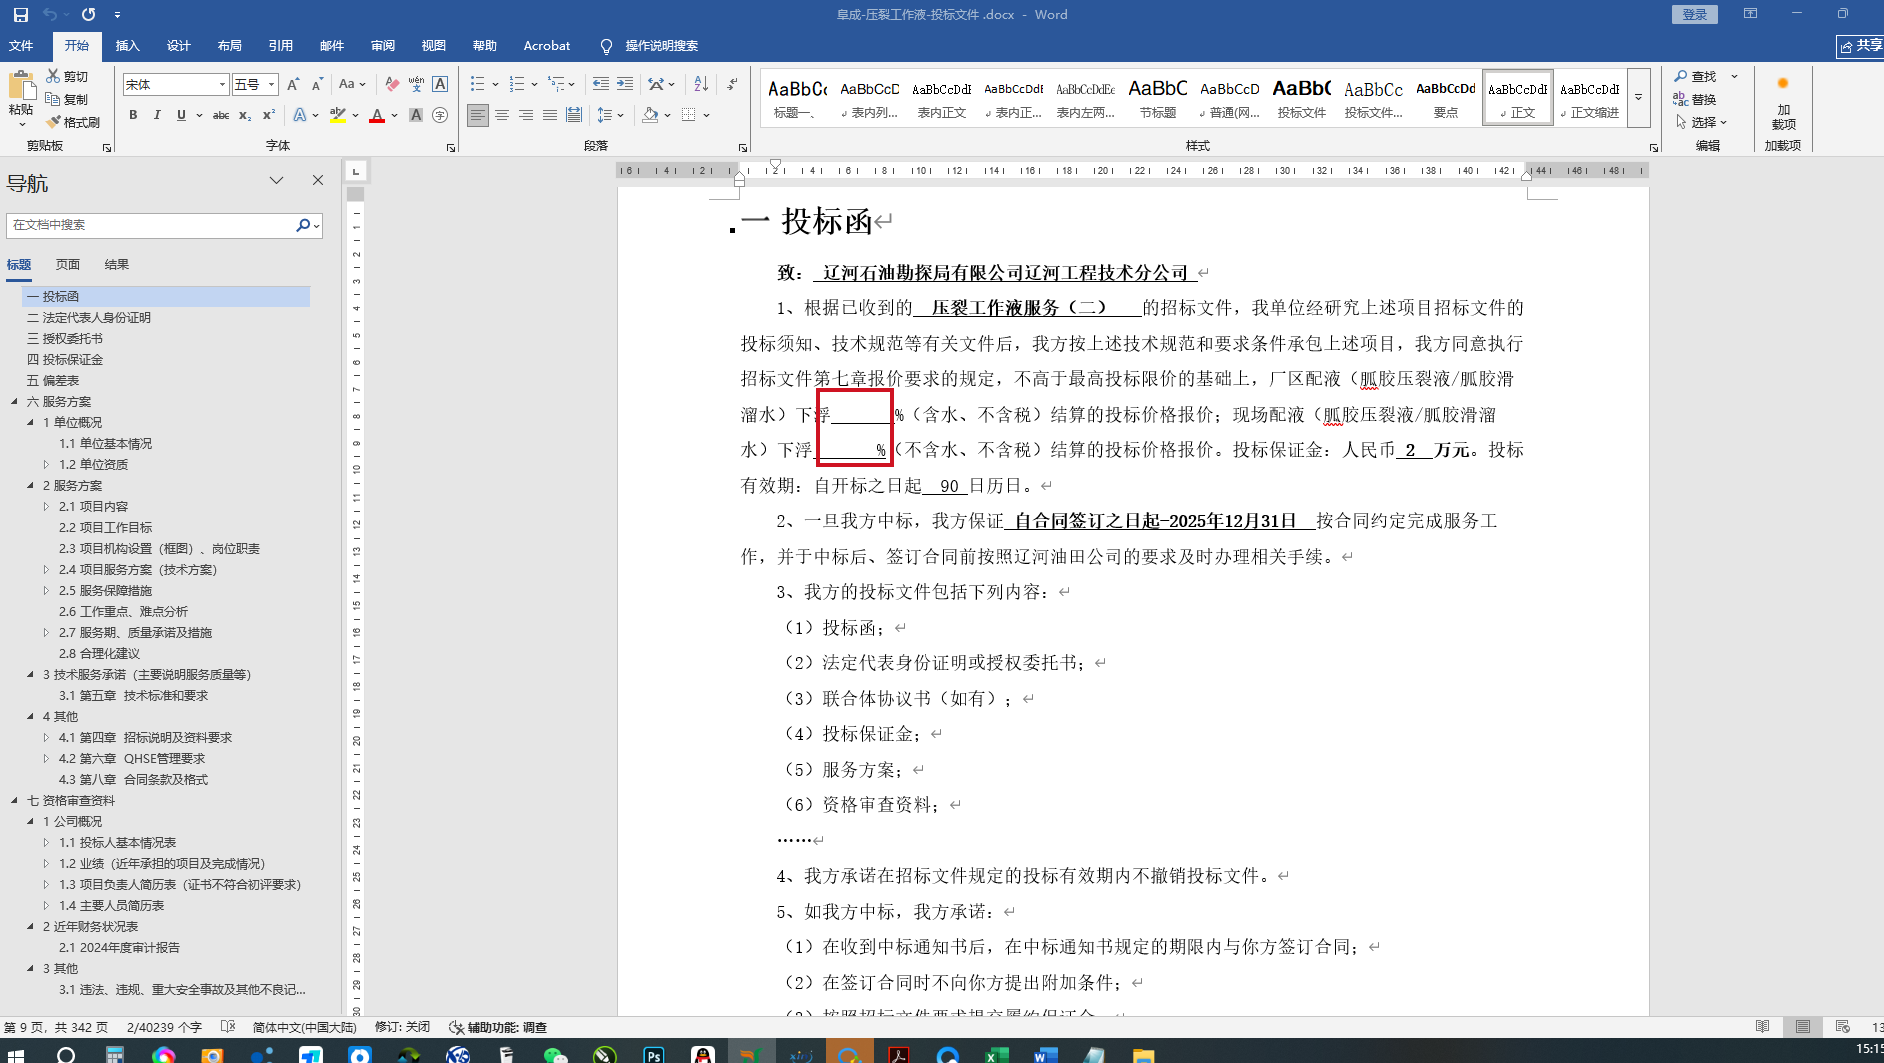Center-align the paragraph text
The width and height of the screenshot is (1884, 1063).
pyautogui.click(x=502, y=116)
